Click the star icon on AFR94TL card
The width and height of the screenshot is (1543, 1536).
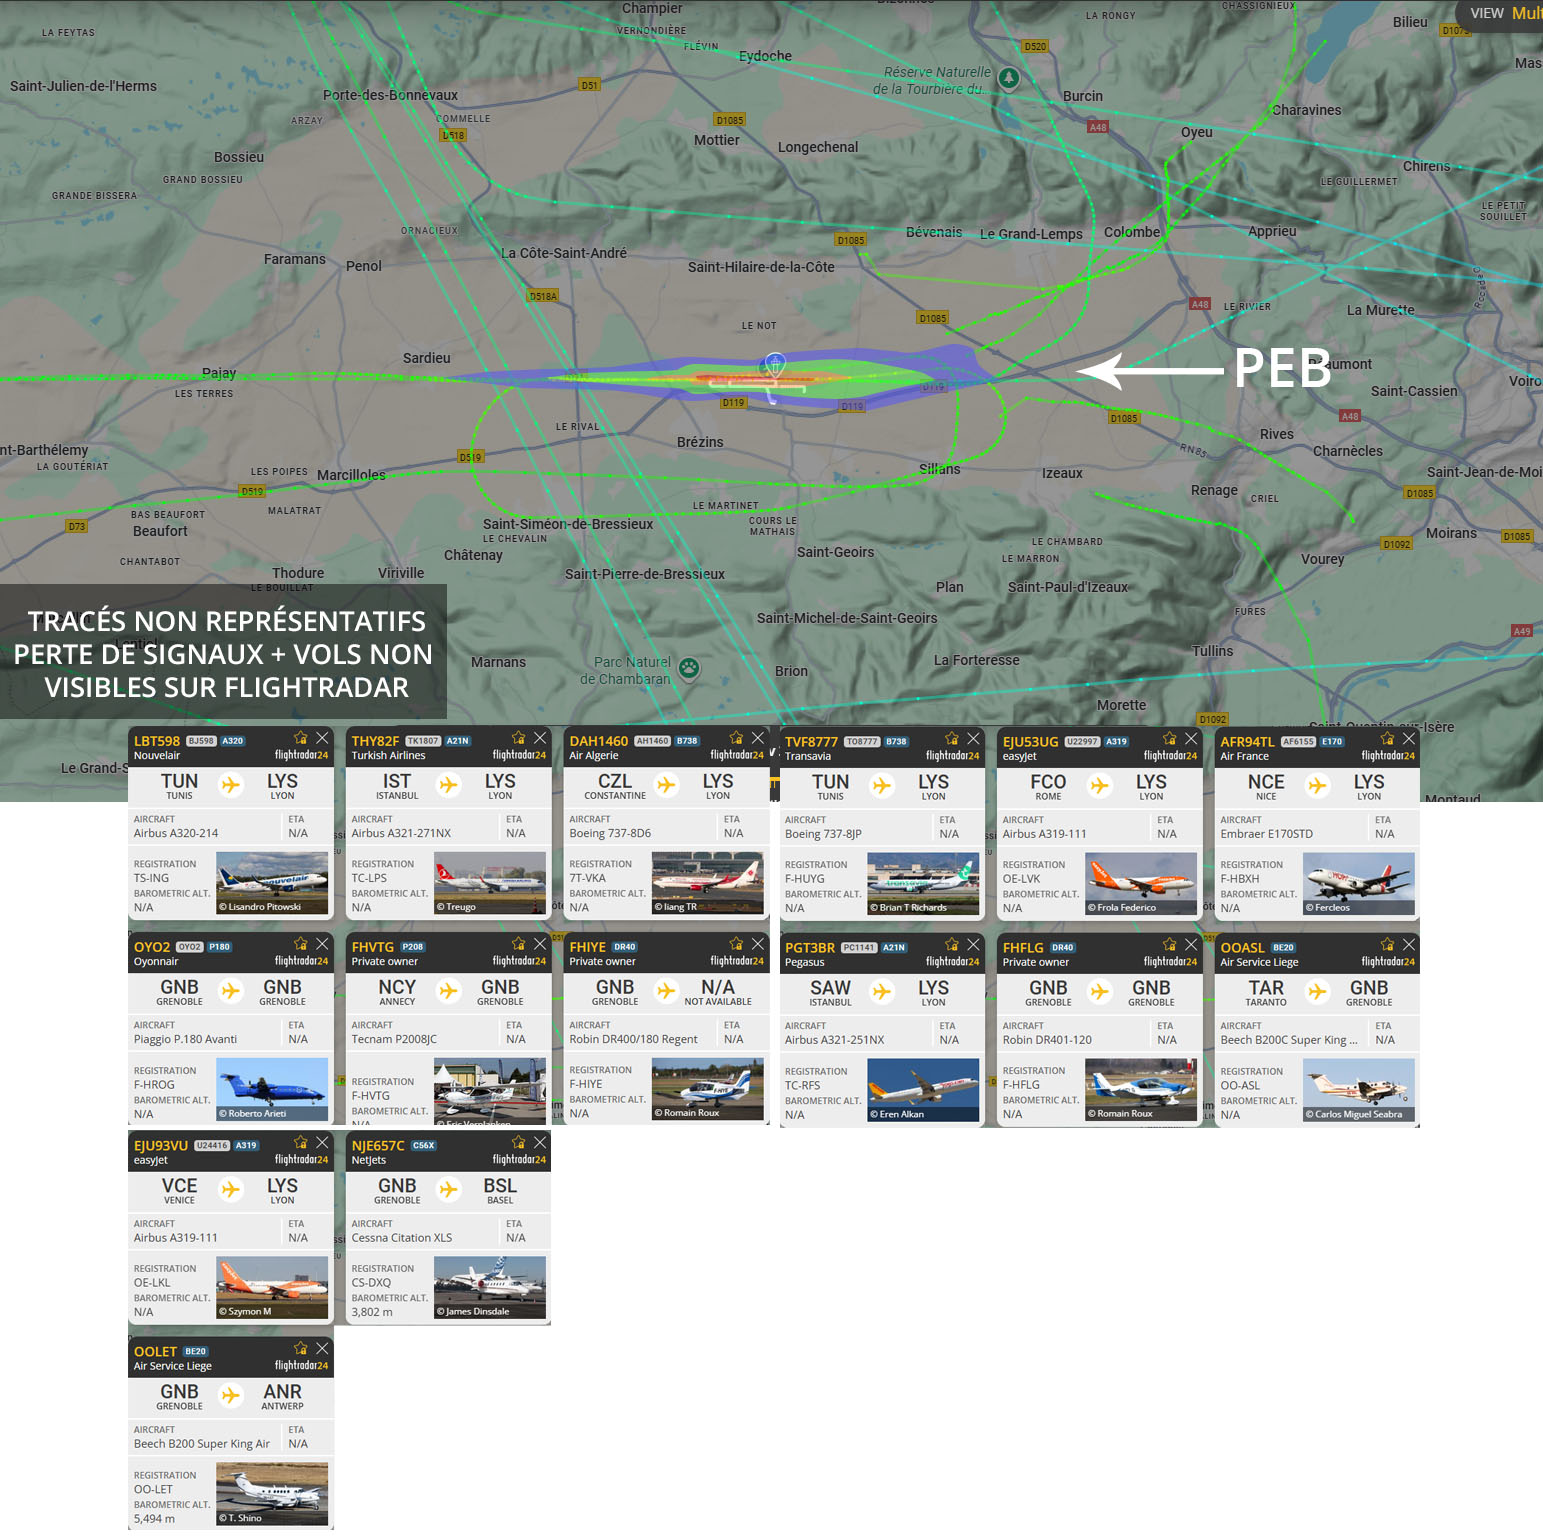[1387, 739]
